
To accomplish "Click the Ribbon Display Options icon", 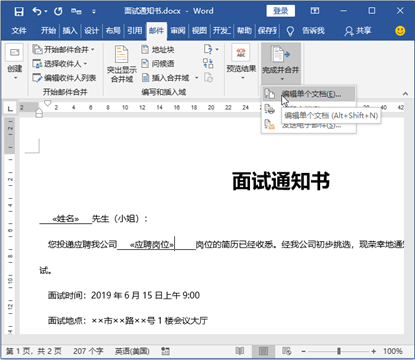I will (315, 11).
